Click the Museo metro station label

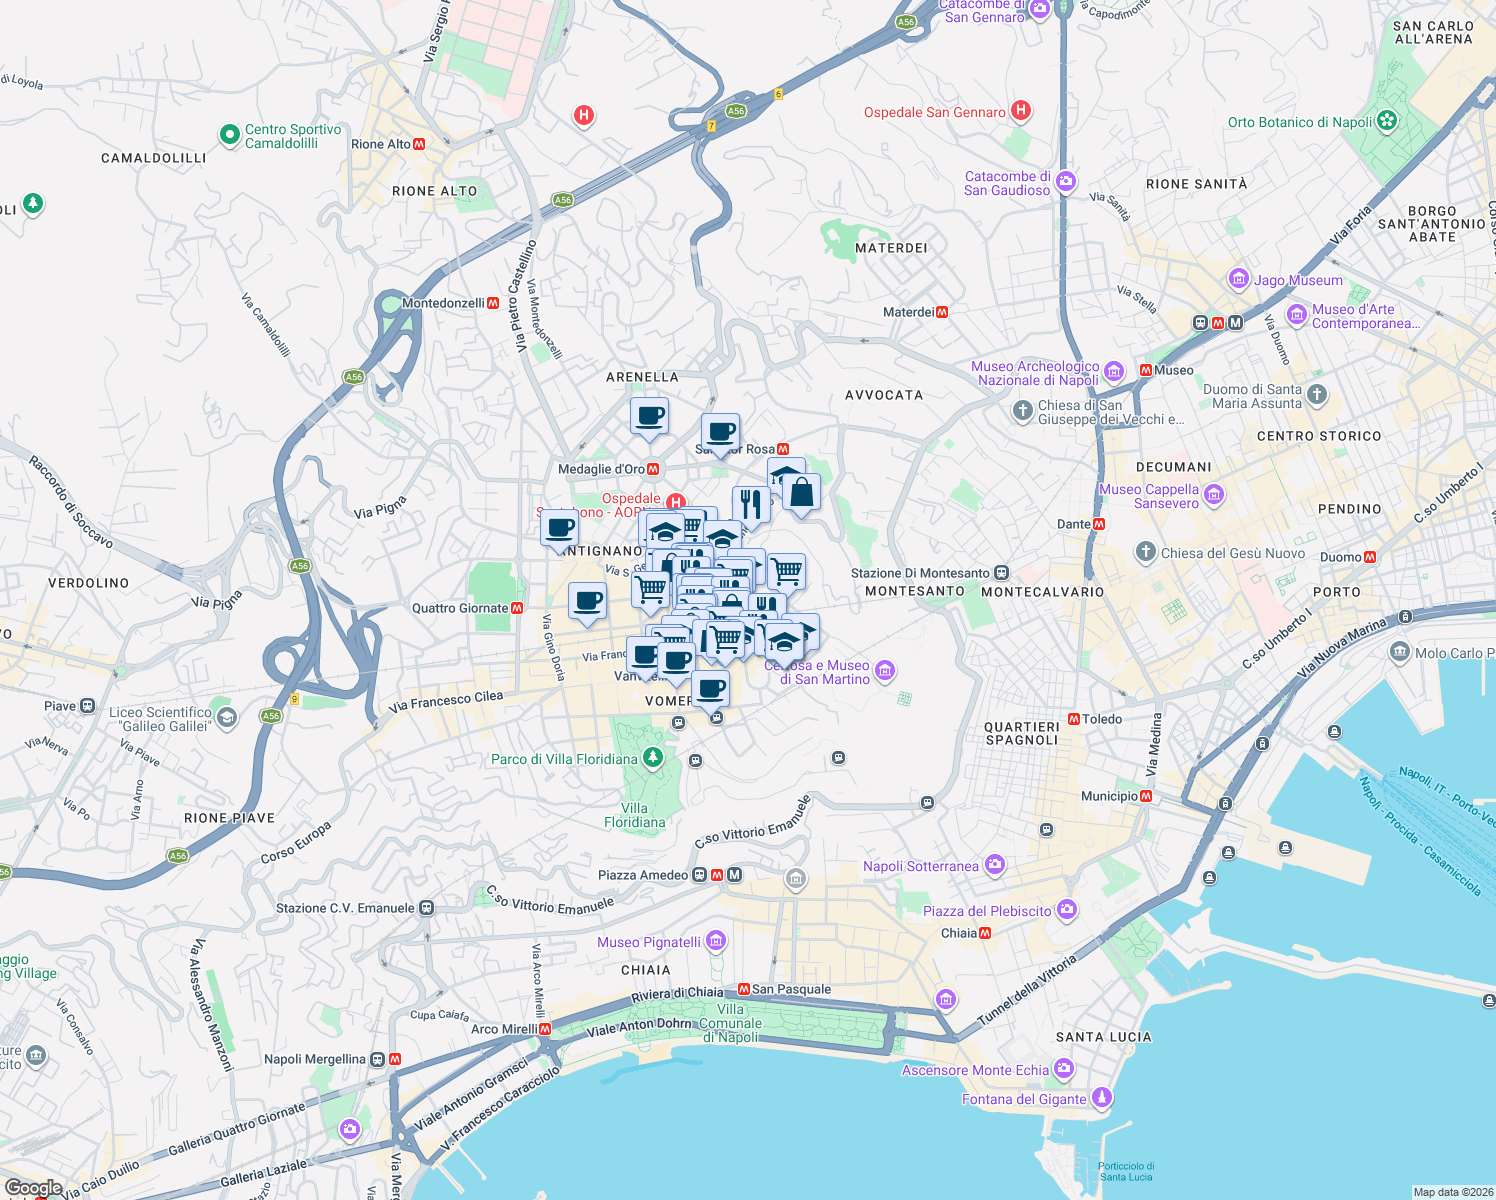click(x=1174, y=370)
